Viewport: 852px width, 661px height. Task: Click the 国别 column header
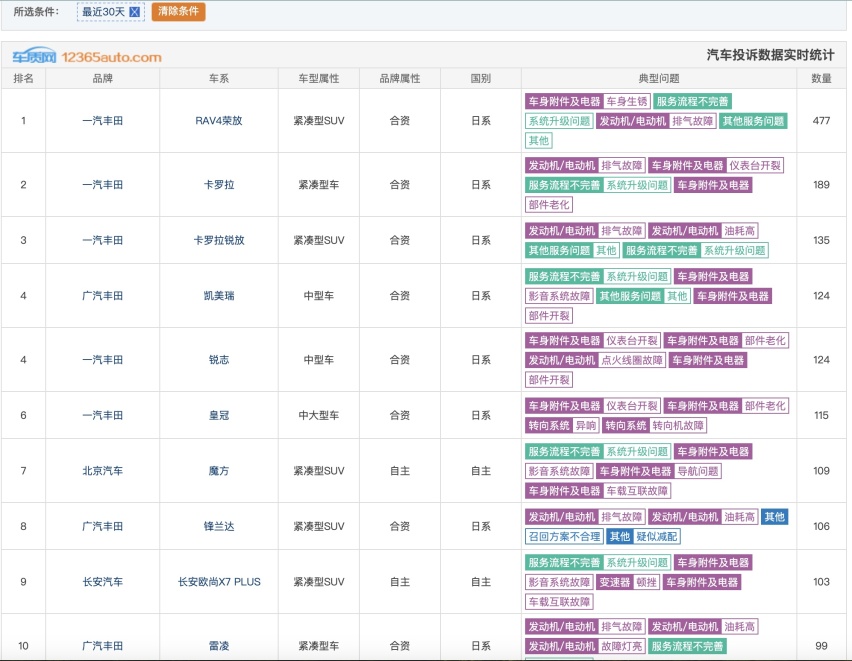[x=481, y=78]
